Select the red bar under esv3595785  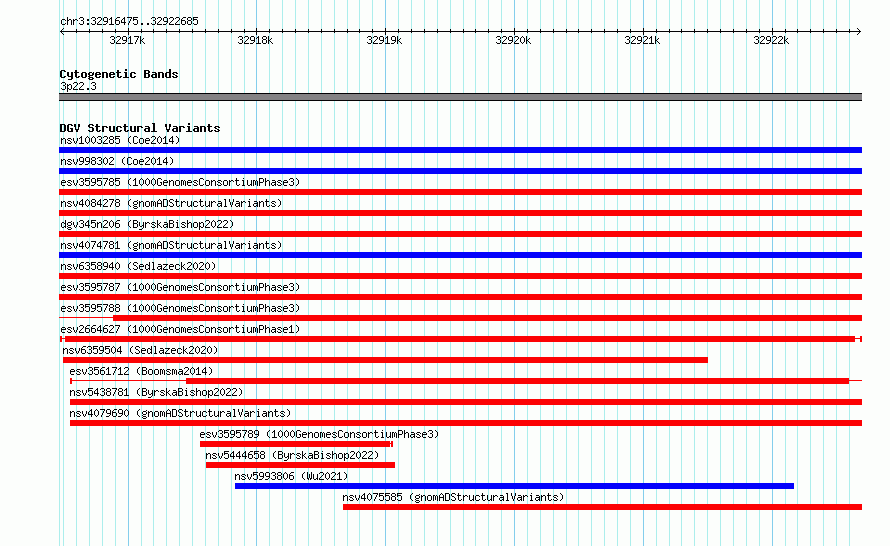coord(460,192)
